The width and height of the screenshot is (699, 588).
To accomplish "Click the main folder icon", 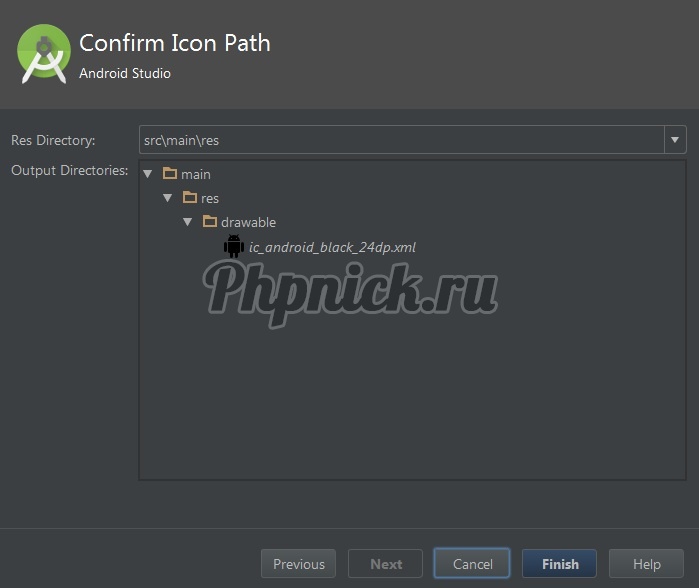I will coord(169,174).
